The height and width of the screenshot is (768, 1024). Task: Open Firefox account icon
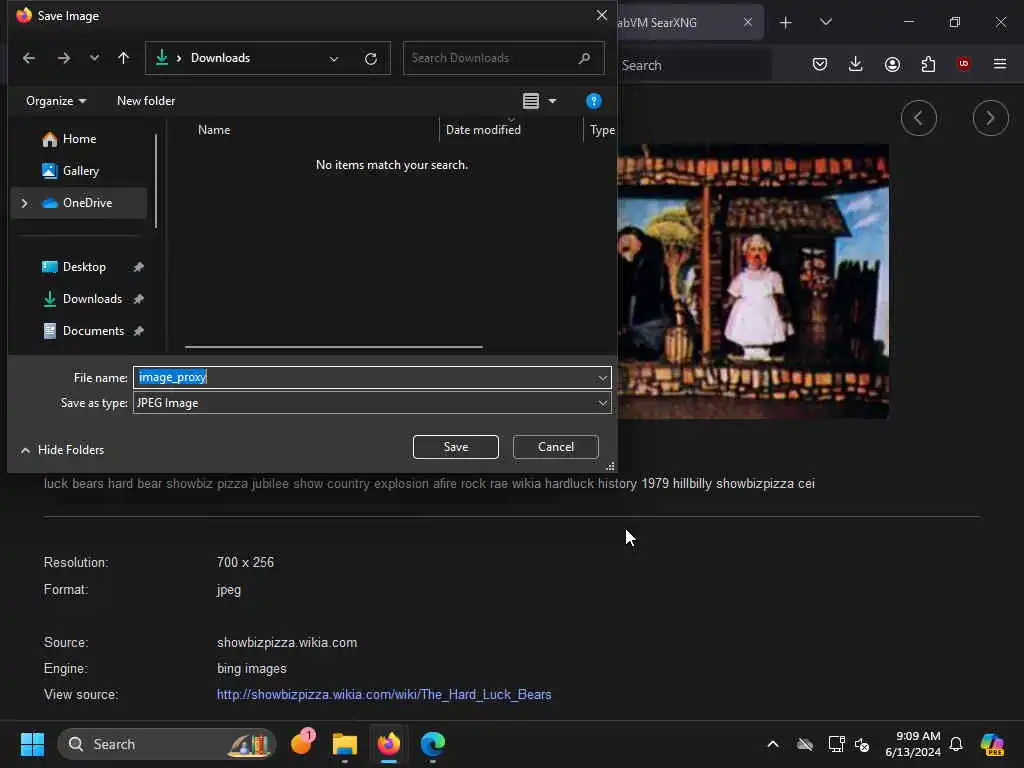pyautogui.click(x=892, y=64)
